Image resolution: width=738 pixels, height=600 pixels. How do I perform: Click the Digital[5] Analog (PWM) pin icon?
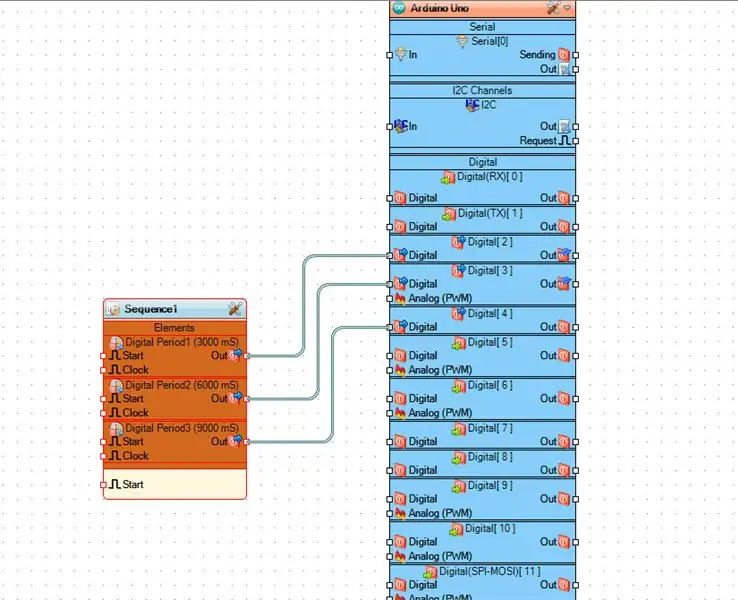400,370
